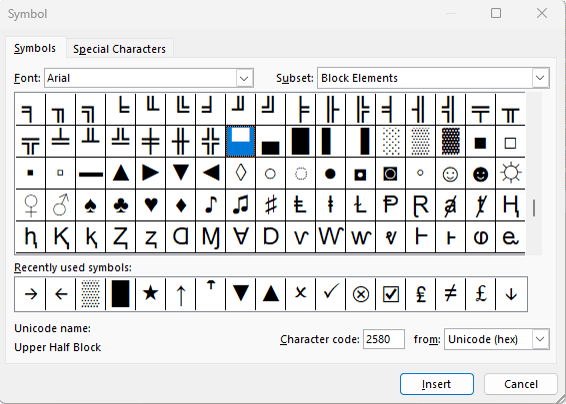Image resolution: width=566 pixels, height=404 pixels.
Task: Select the horizontal black rectangle bar symbol
Action: 91,173
